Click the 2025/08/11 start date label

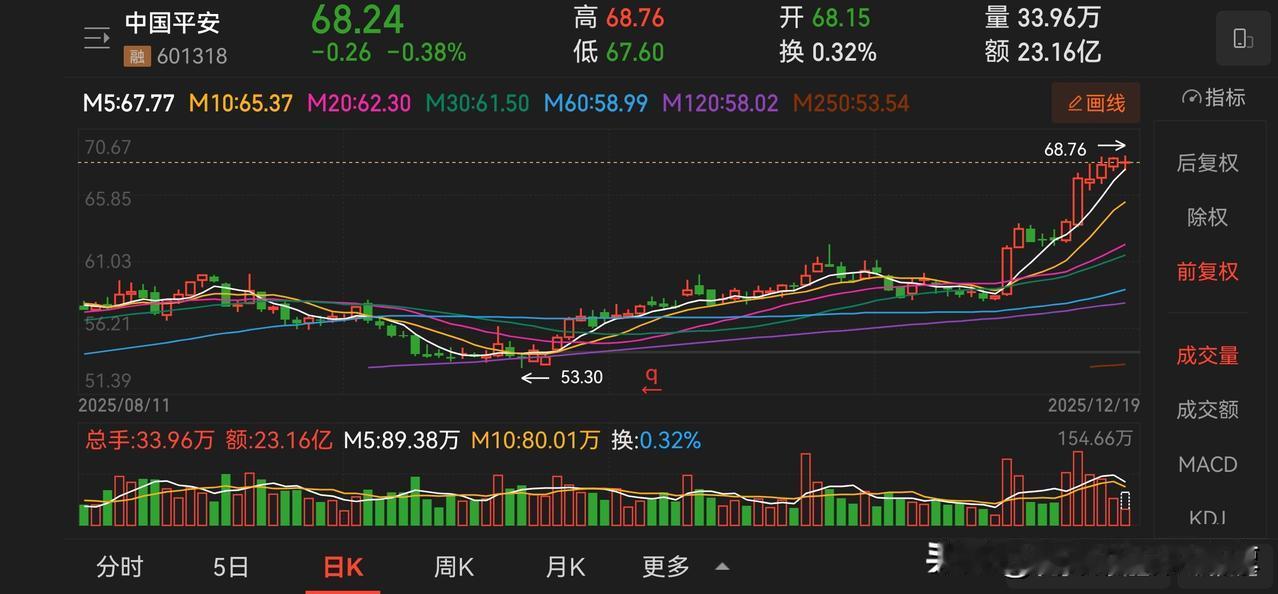point(125,406)
